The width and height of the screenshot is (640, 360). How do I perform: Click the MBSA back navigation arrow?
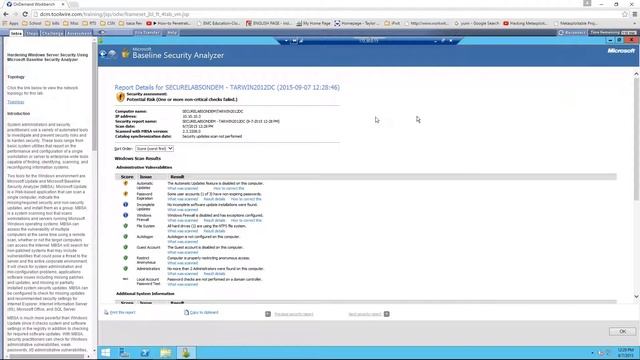pos(103,54)
